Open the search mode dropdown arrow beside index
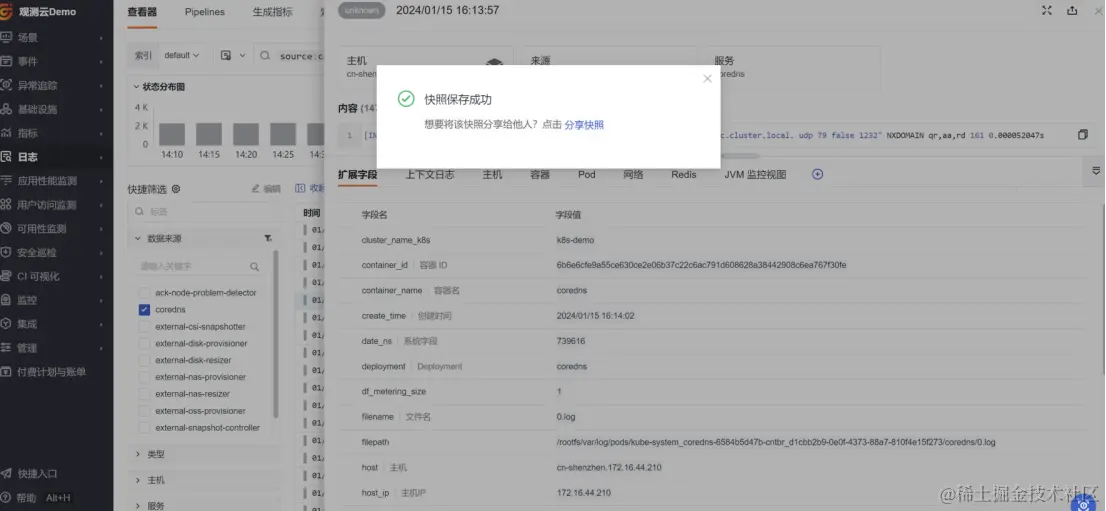Screen dimensions: 1106x511 click(243, 55)
